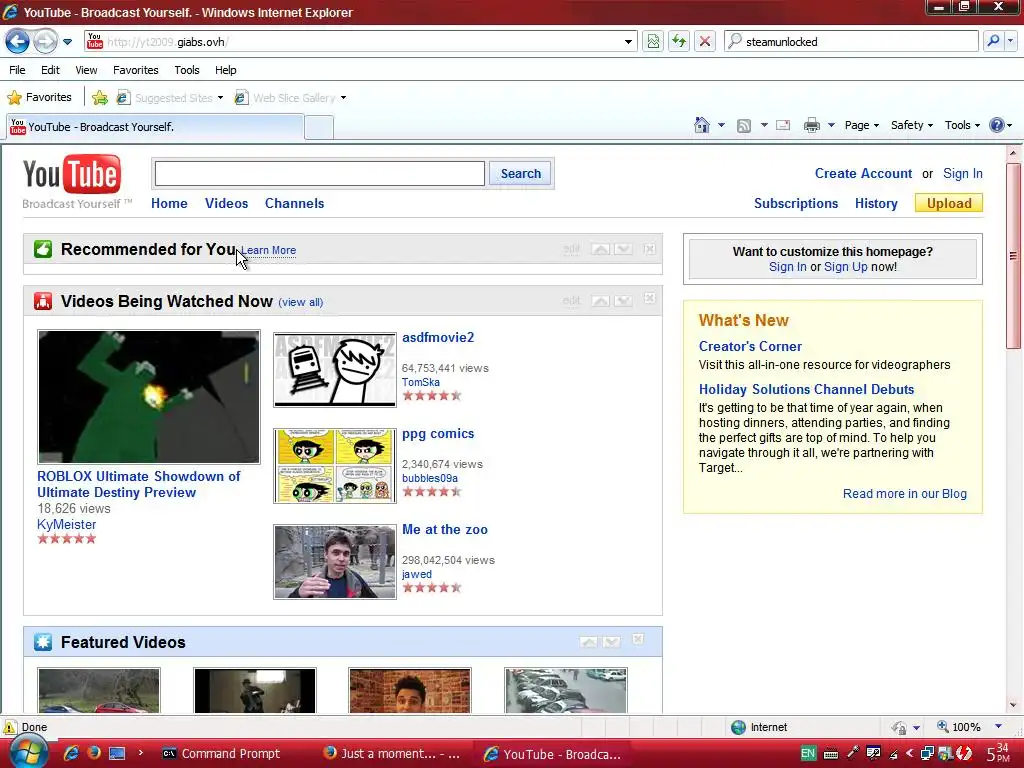The width and height of the screenshot is (1024, 768).
Task: Click the steamunlocked search box
Action: pos(851,41)
